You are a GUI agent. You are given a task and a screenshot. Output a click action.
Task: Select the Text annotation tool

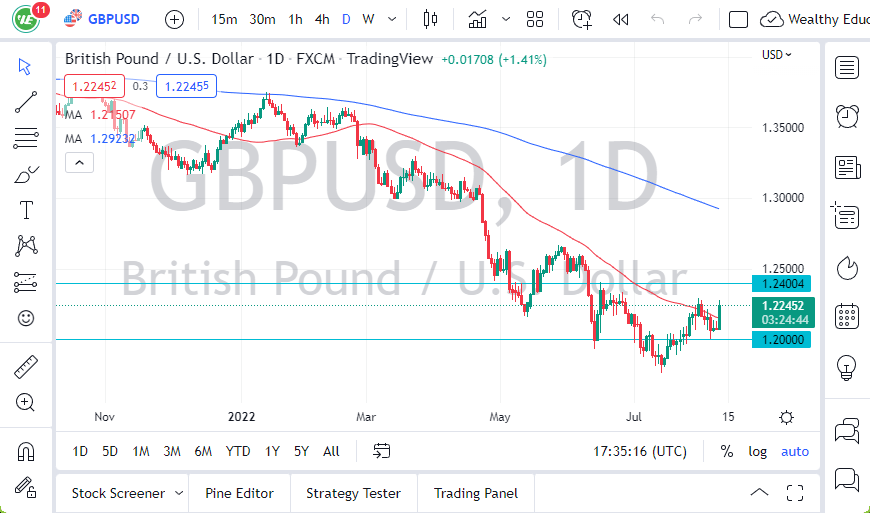[x=25, y=210]
